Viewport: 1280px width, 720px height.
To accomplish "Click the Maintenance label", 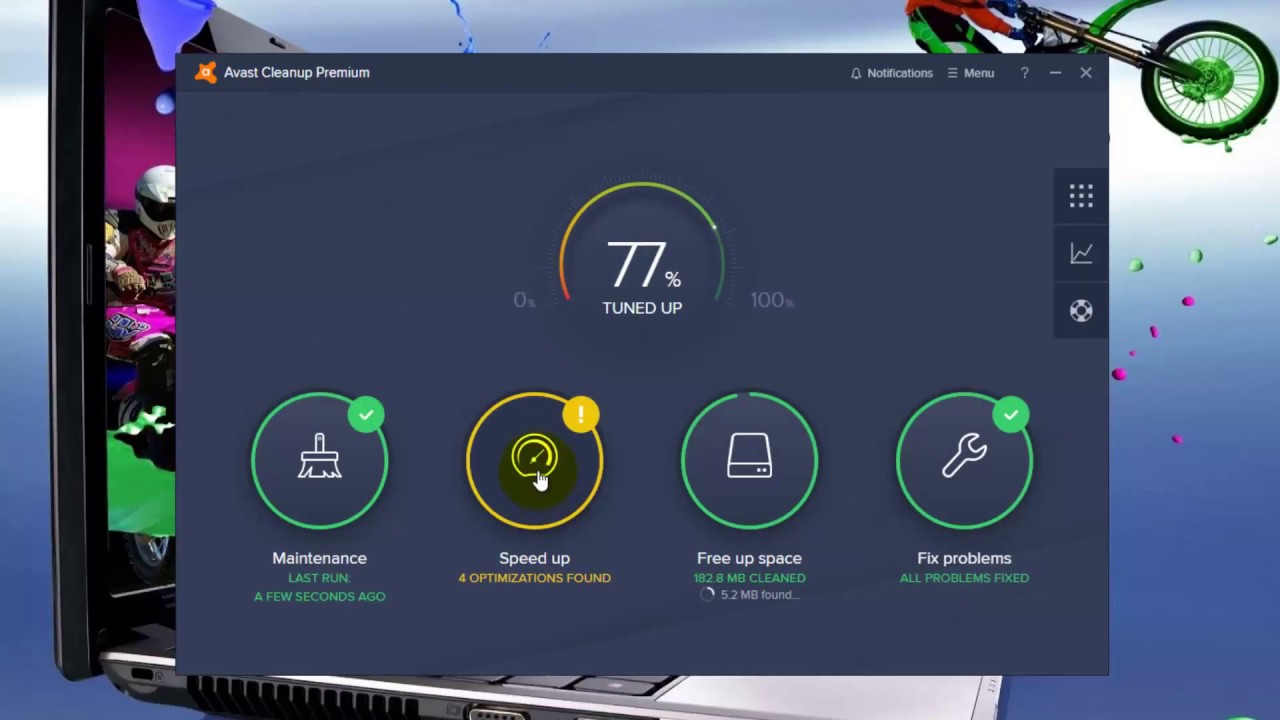I will 320,558.
